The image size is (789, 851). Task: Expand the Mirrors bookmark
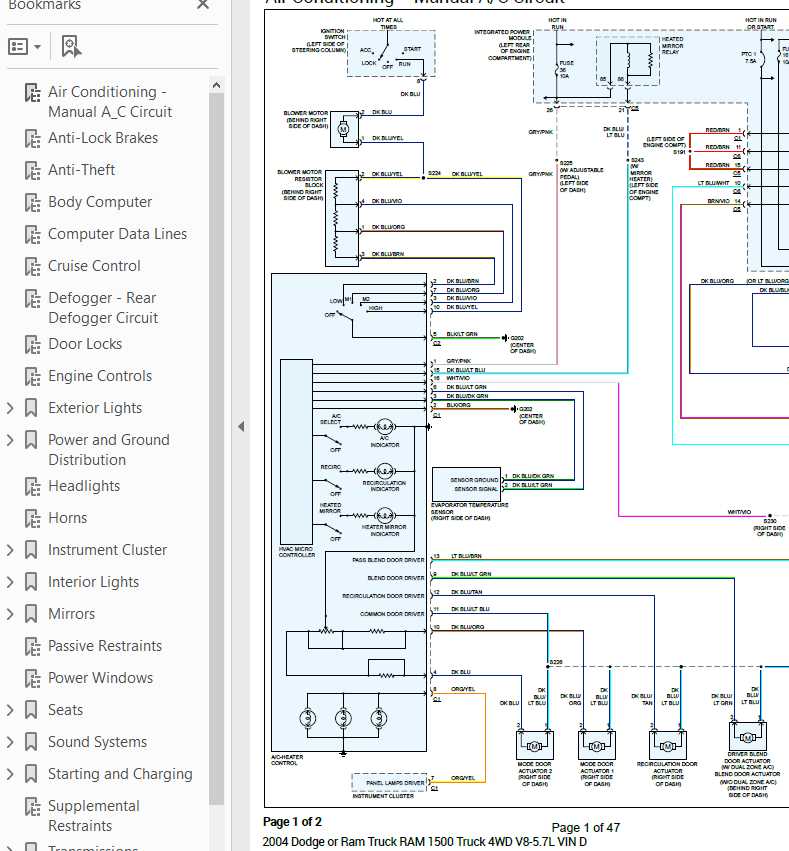[10, 614]
